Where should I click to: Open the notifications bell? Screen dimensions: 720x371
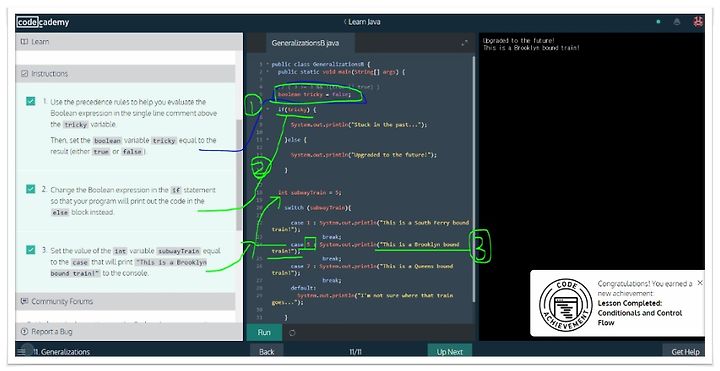click(x=676, y=22)
